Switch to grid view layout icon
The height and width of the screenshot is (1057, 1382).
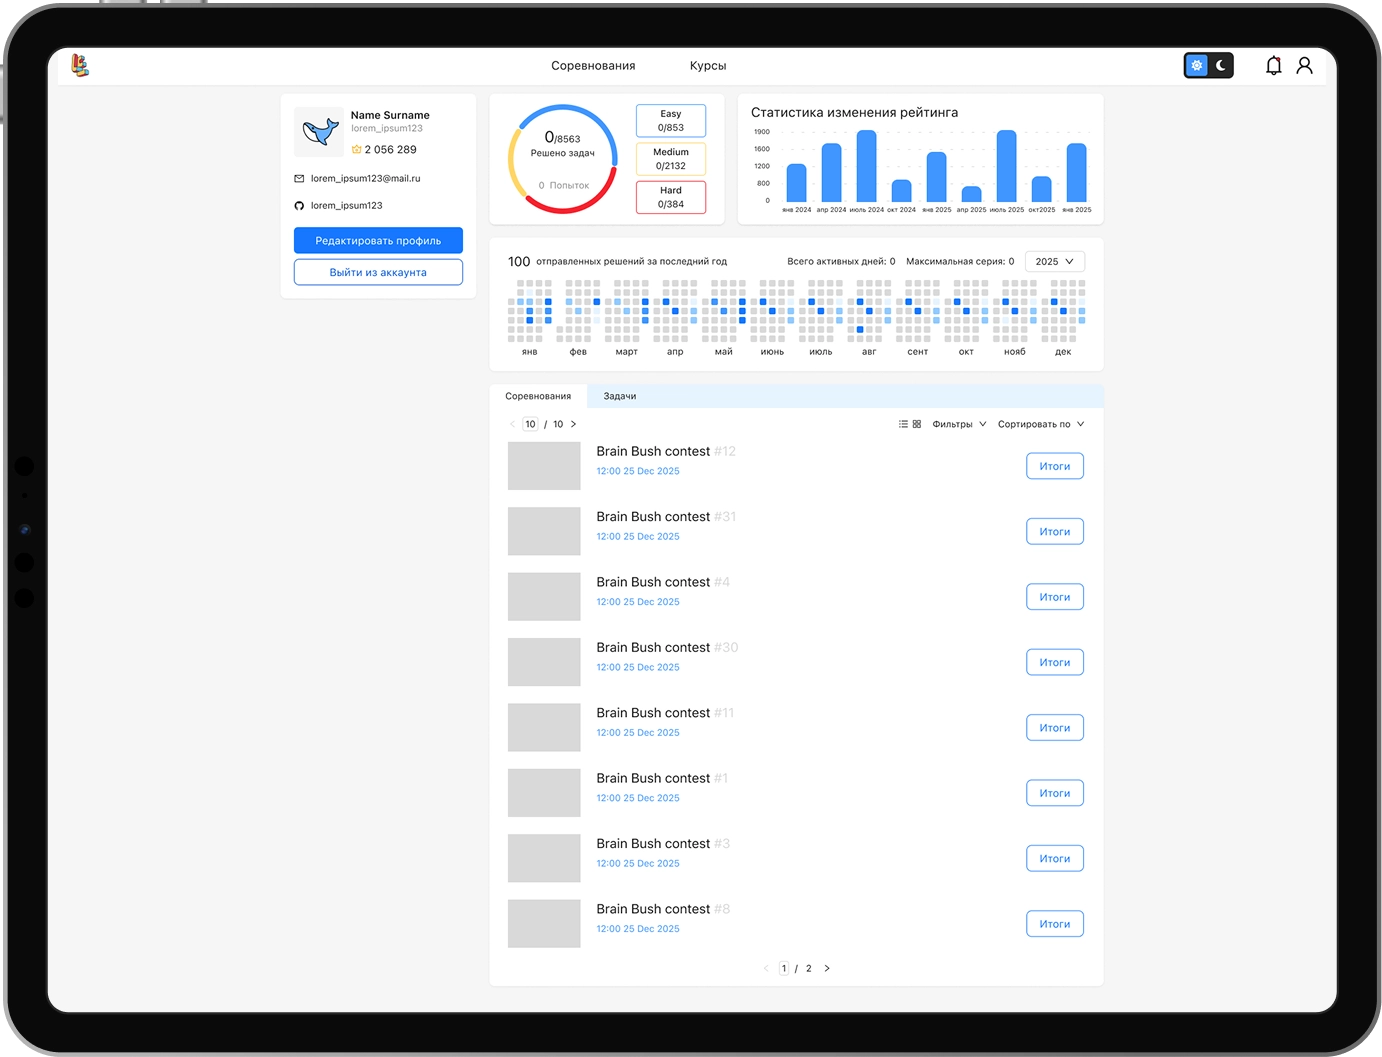[917, 424]
